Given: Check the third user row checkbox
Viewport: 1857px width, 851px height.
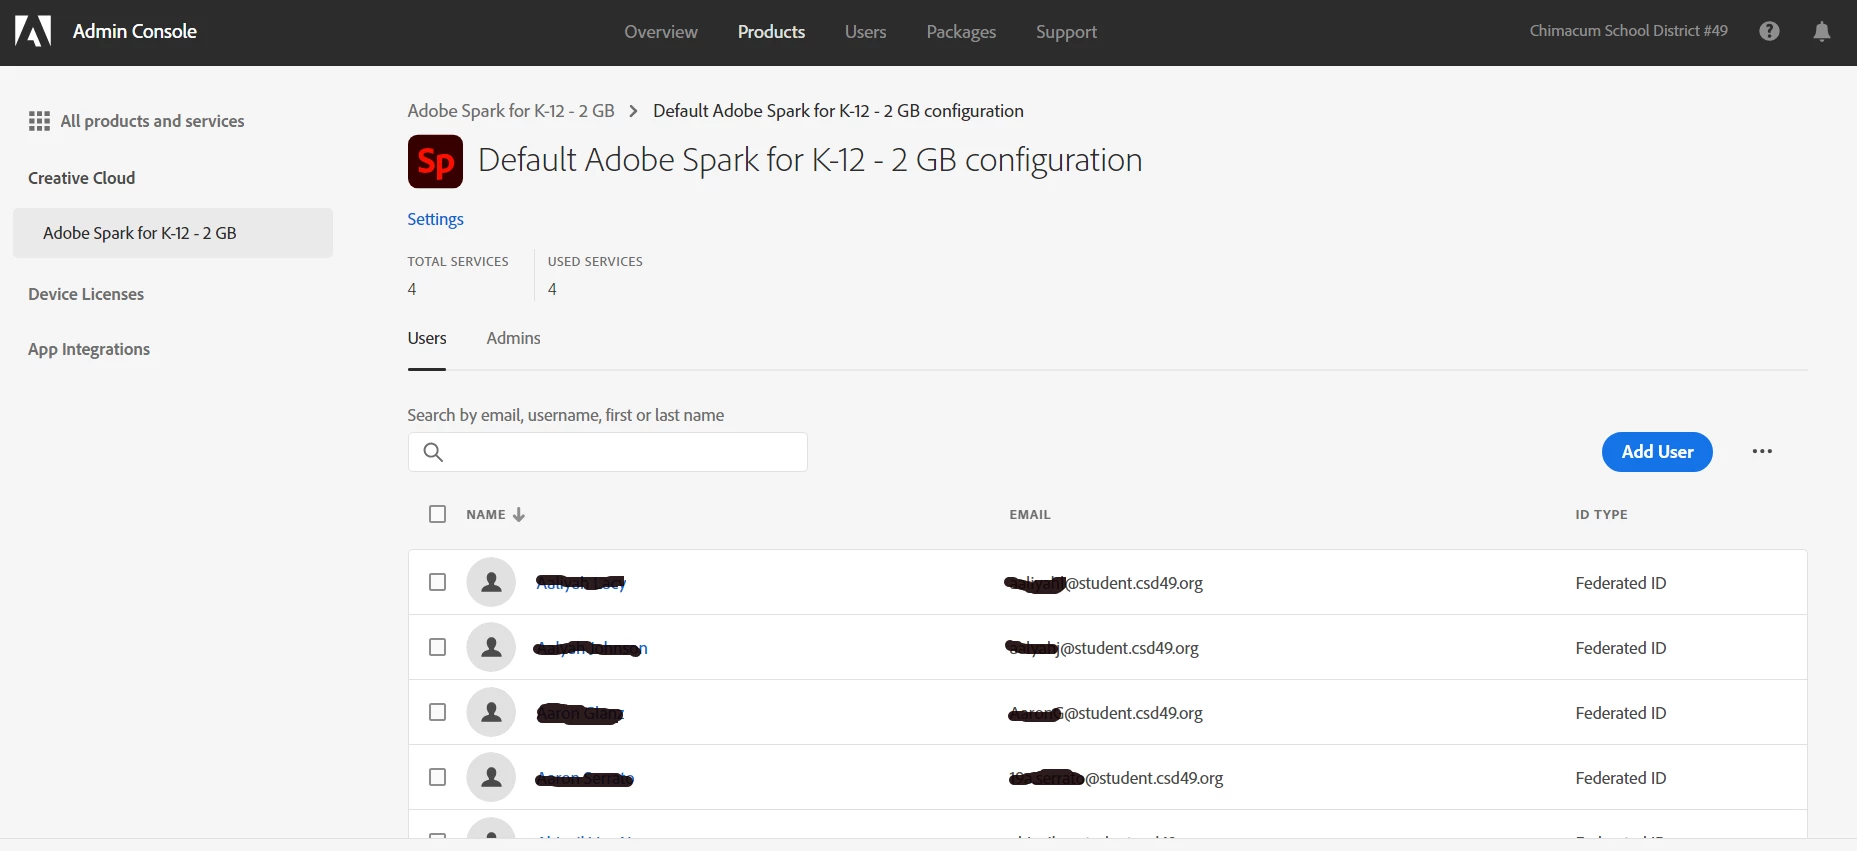Looking at the screenshot, I should pos(437,712).
